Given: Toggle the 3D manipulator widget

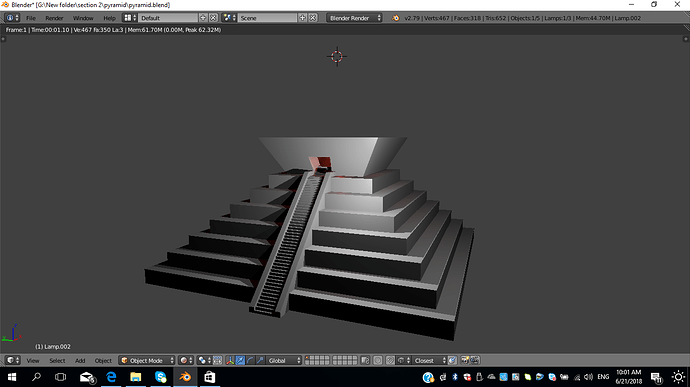Looking at the screenshot, I should (230, 360).
